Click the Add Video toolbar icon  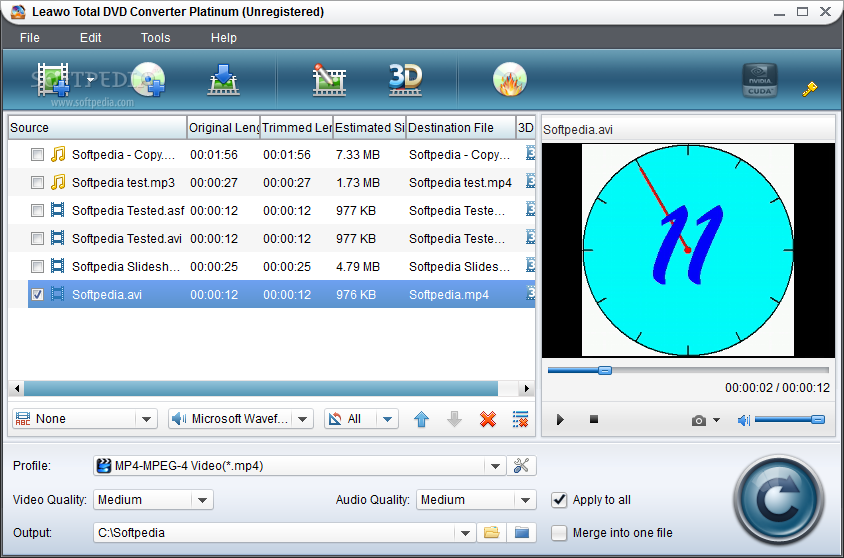tap(53, 80)
